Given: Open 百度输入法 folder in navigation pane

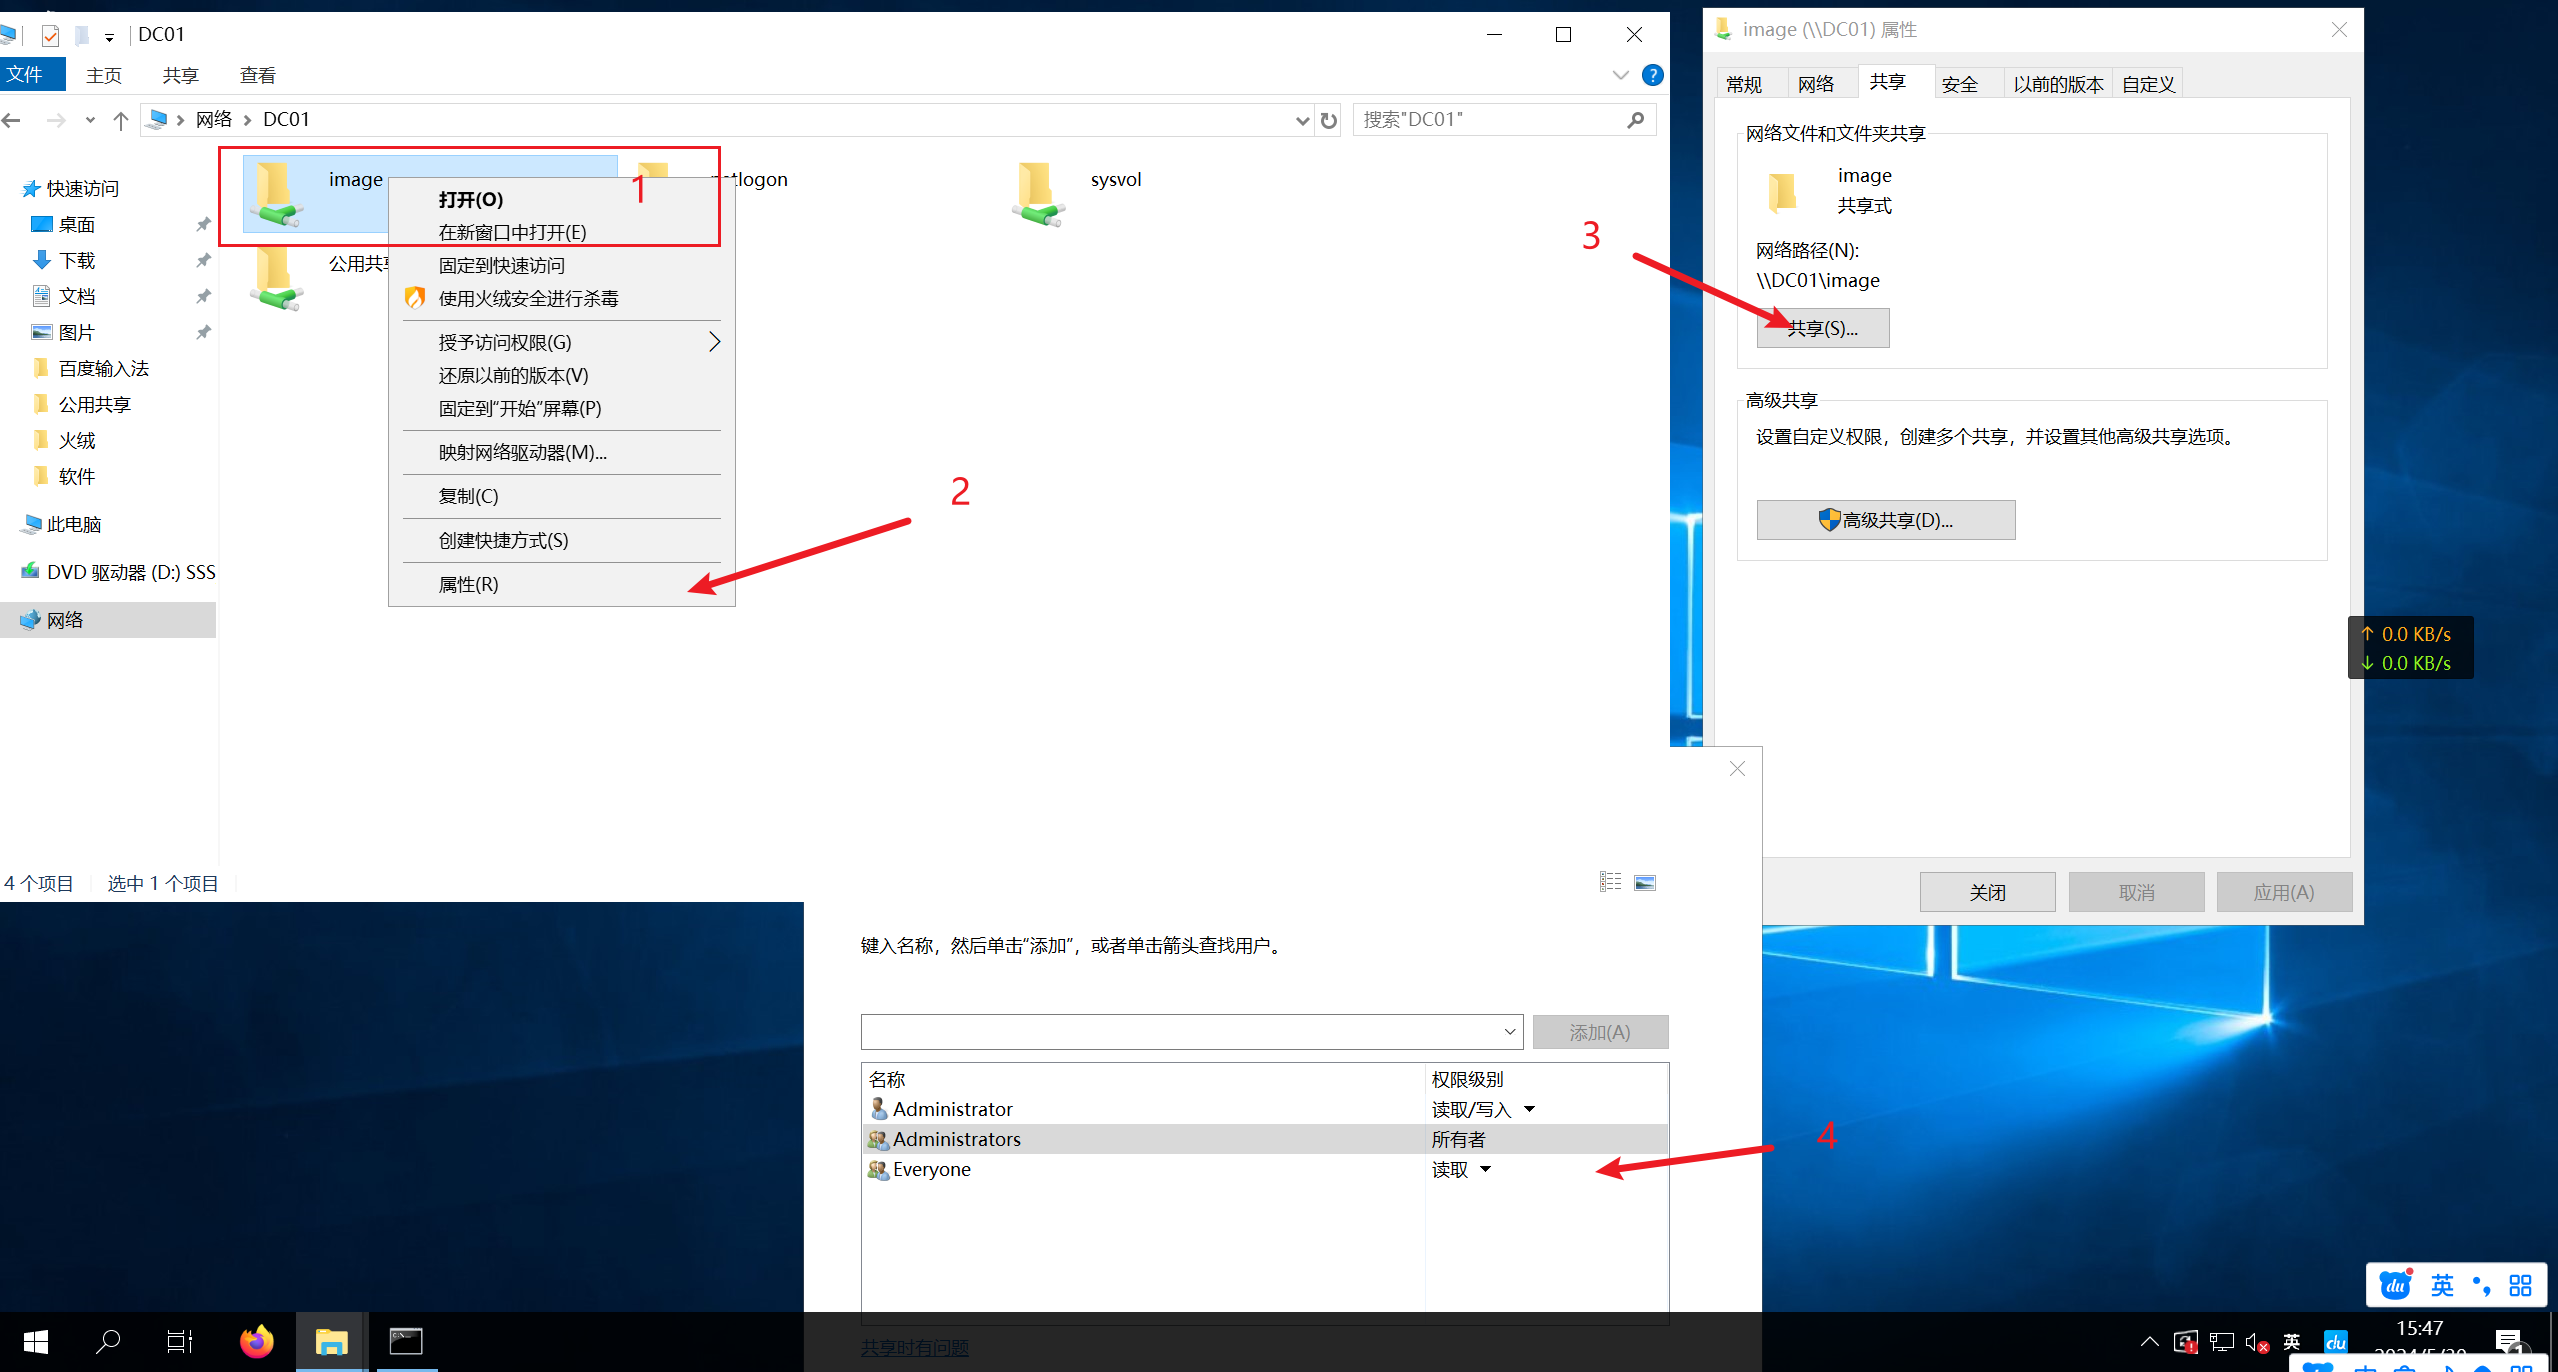Looking at the screenshot, I should coord(103,368).
